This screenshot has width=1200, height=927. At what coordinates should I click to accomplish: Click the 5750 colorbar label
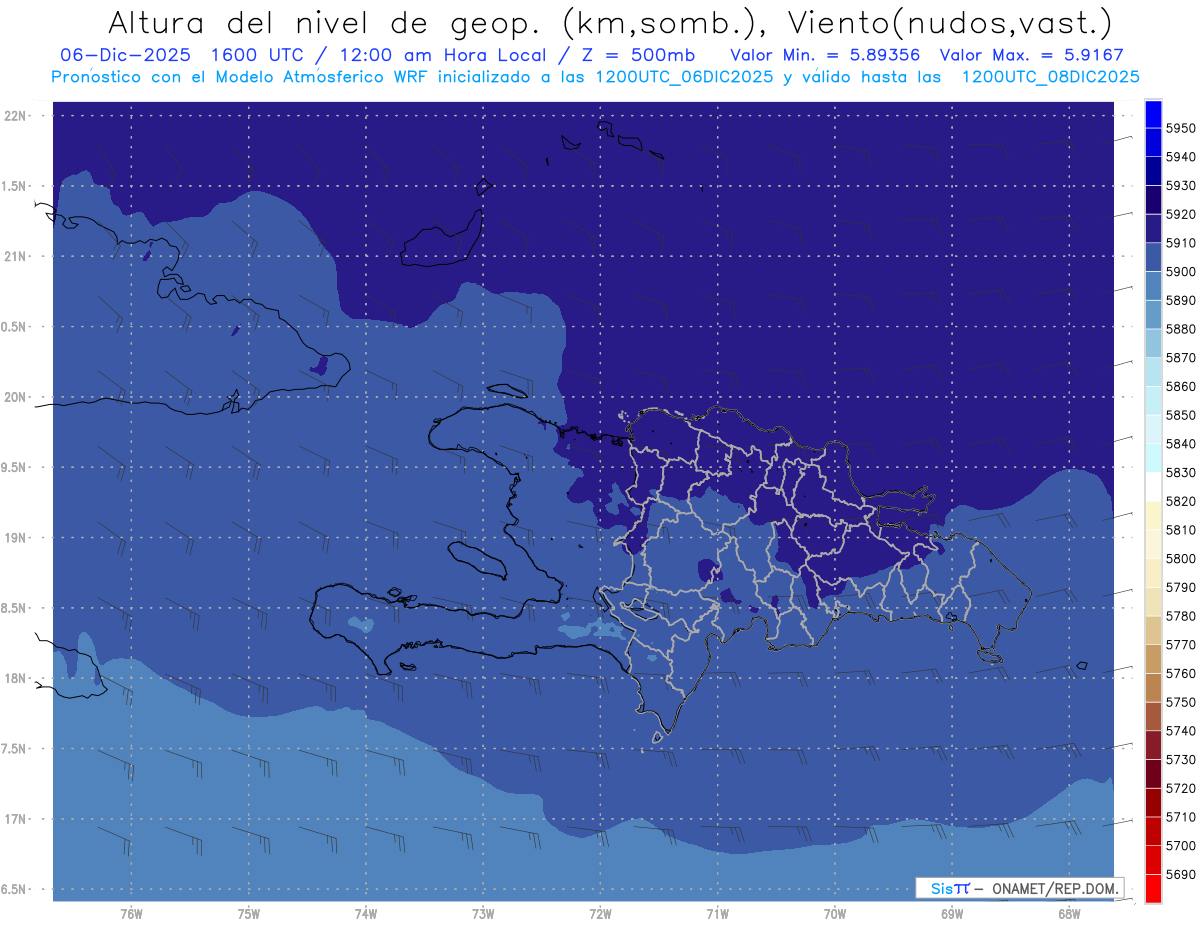[x=1180, y=702]
